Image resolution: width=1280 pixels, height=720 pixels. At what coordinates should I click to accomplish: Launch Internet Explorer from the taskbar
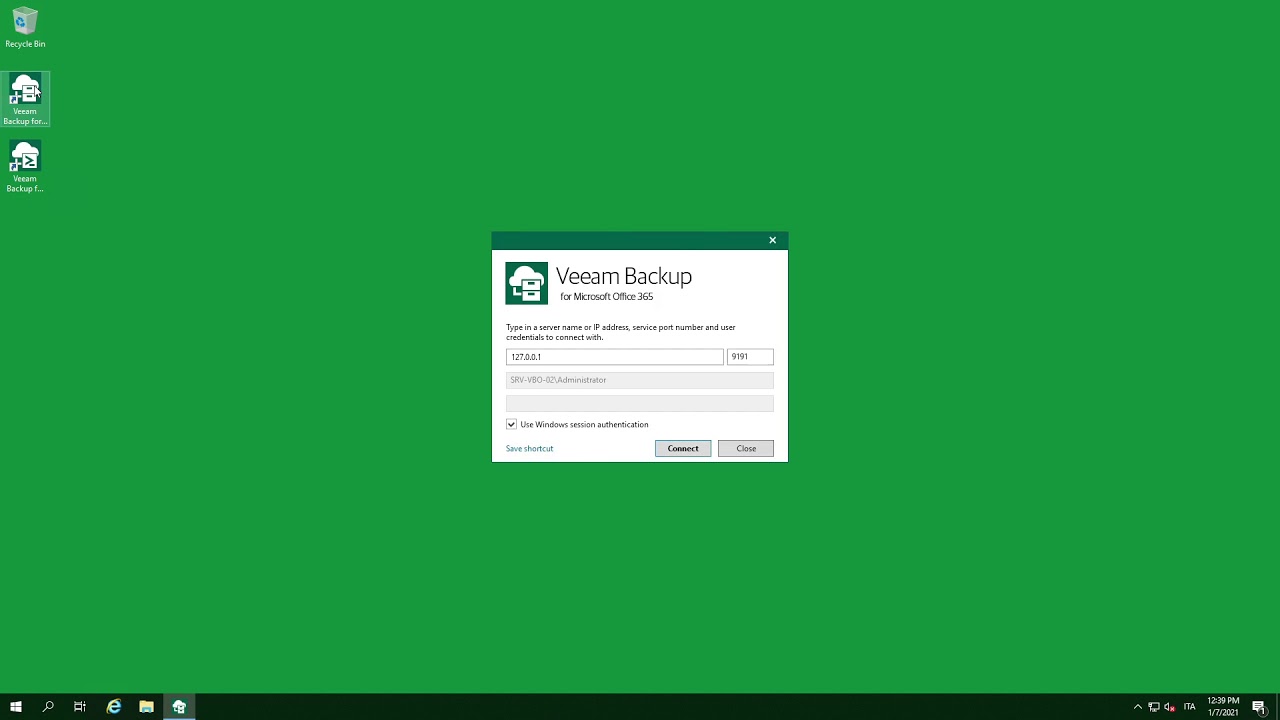(114, 707)
